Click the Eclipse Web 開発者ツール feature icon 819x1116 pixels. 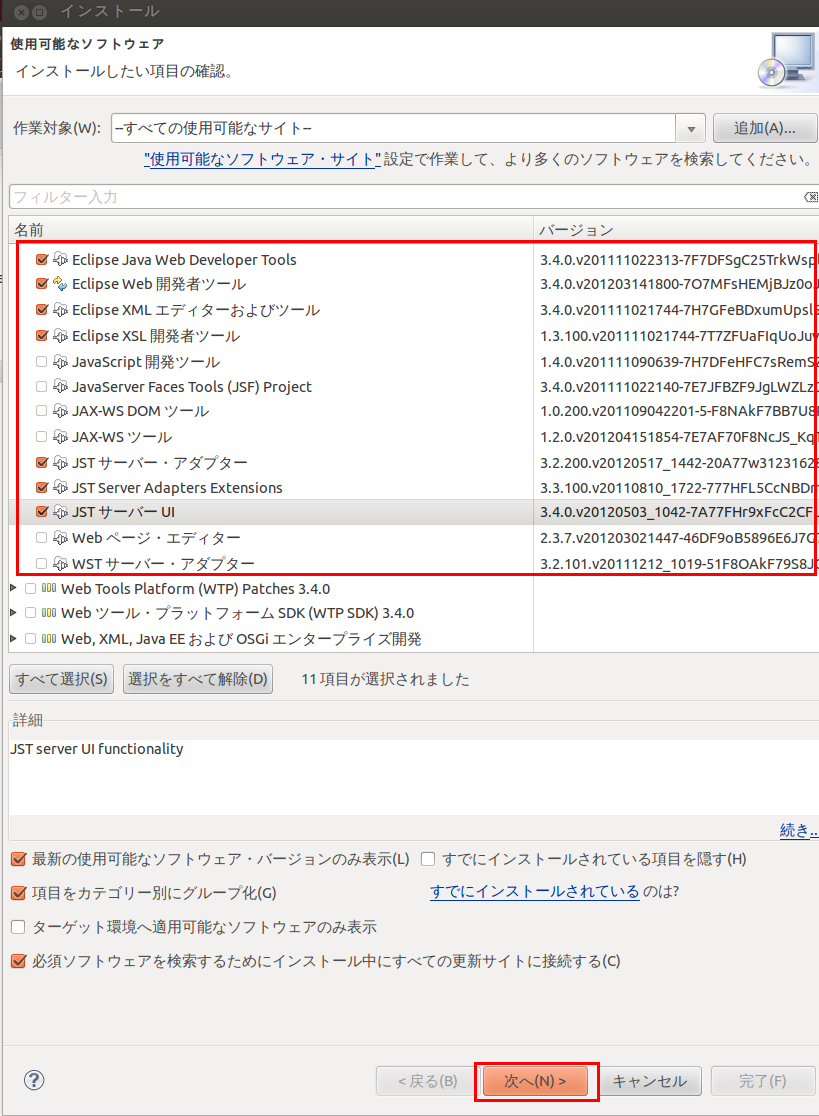60,284
